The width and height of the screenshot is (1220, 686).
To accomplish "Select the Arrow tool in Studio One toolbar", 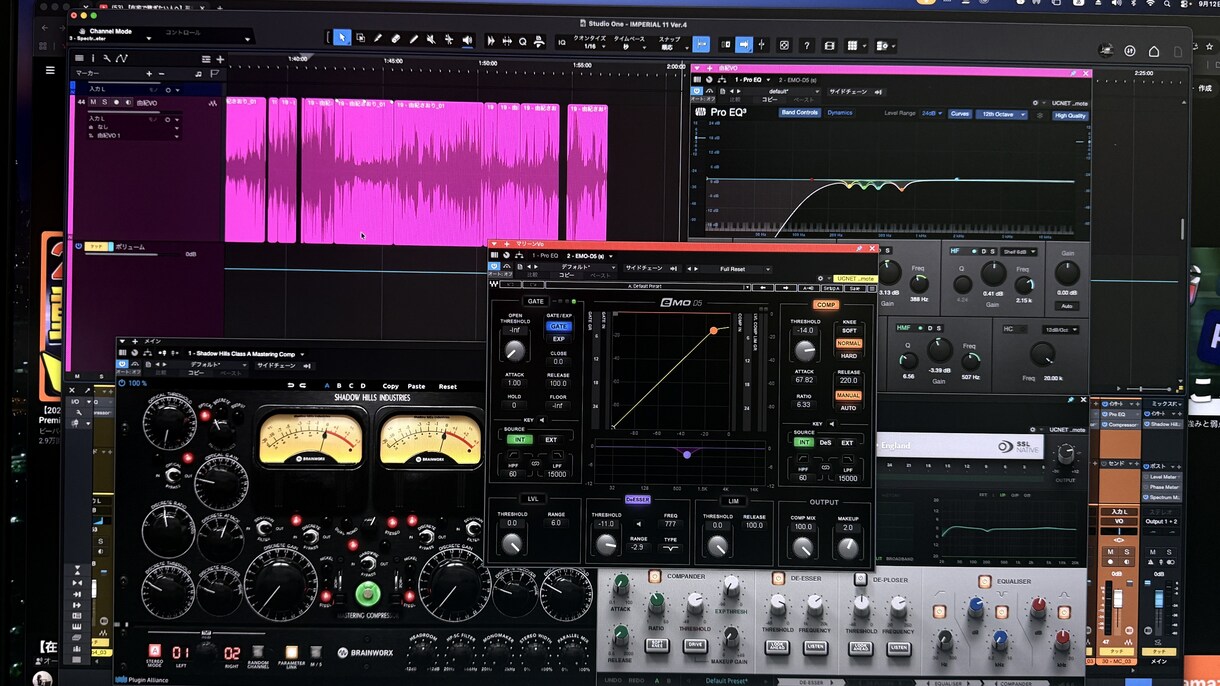I will point(342,38).
